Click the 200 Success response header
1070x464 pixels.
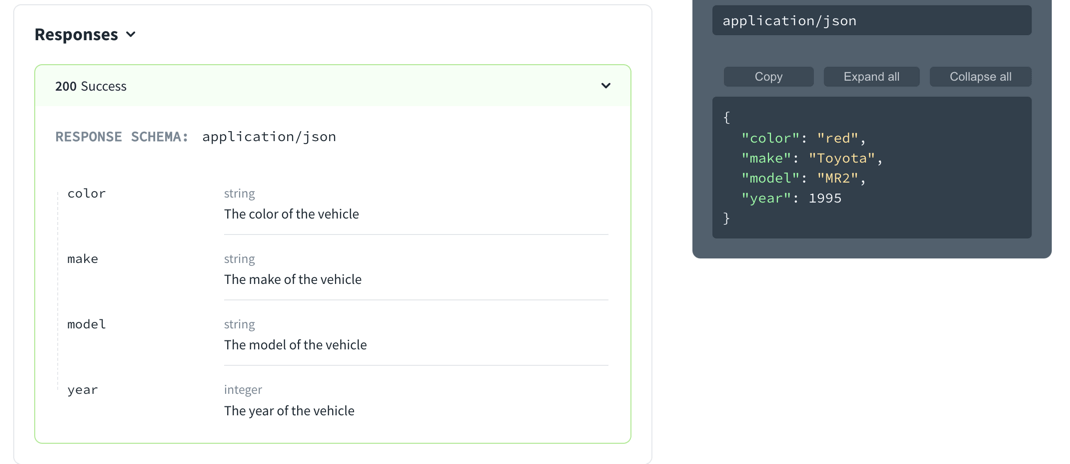[x=333, y=86]
